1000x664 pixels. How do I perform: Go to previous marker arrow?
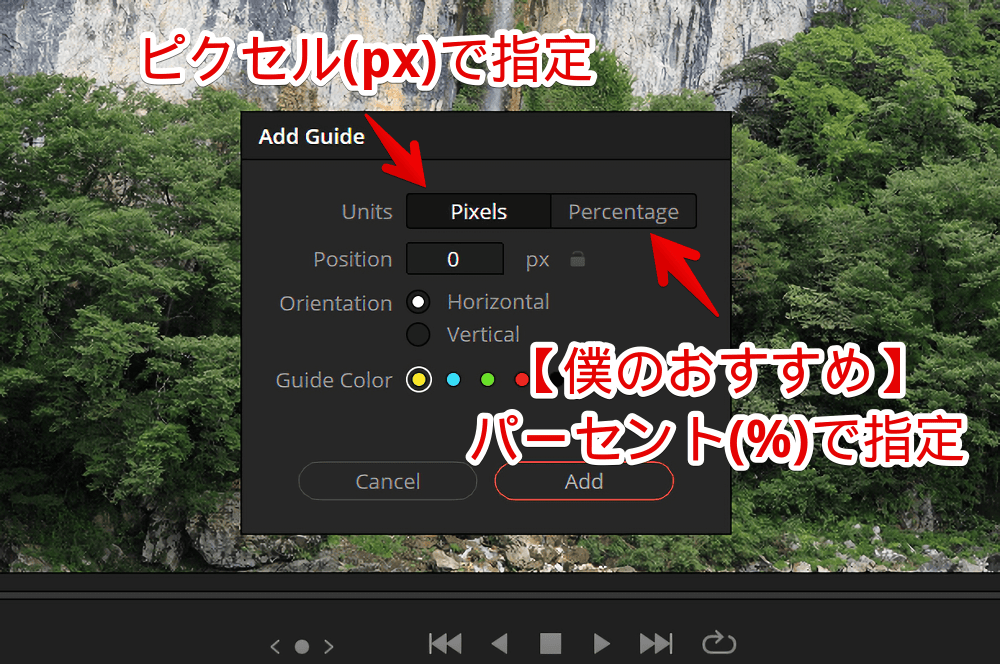276,647
